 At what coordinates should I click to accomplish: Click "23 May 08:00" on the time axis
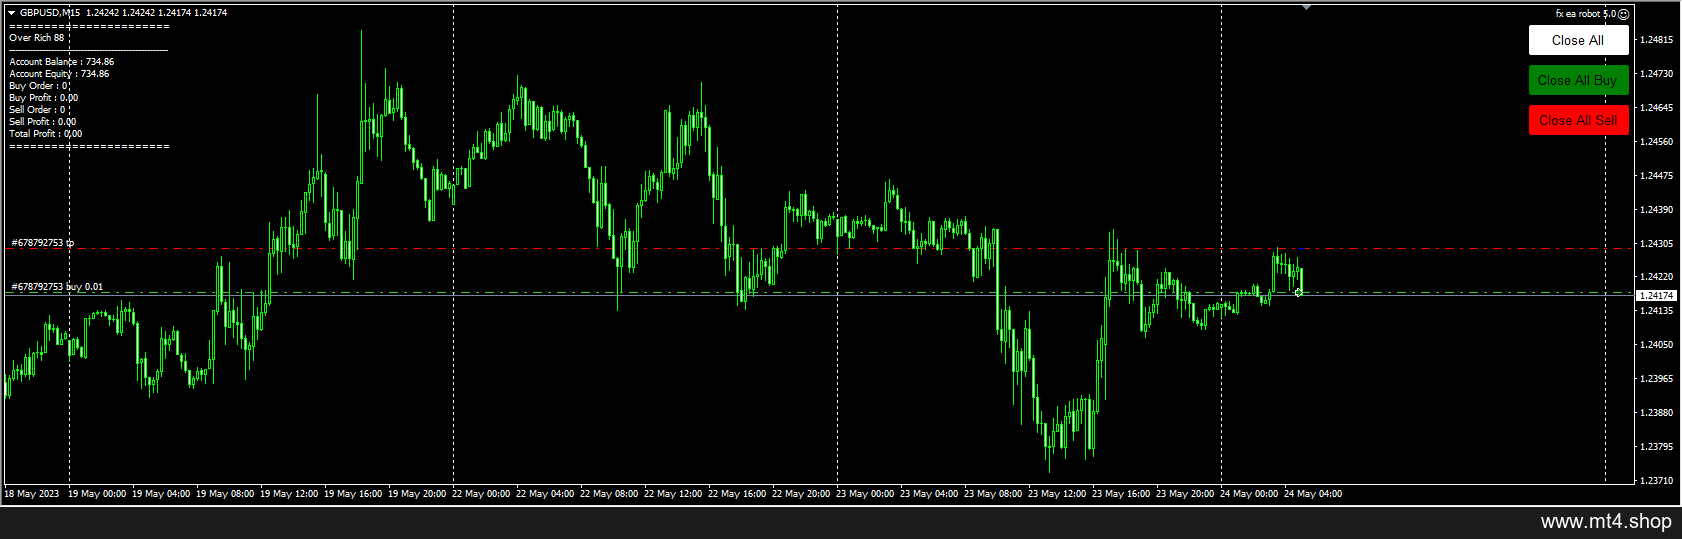993,494
